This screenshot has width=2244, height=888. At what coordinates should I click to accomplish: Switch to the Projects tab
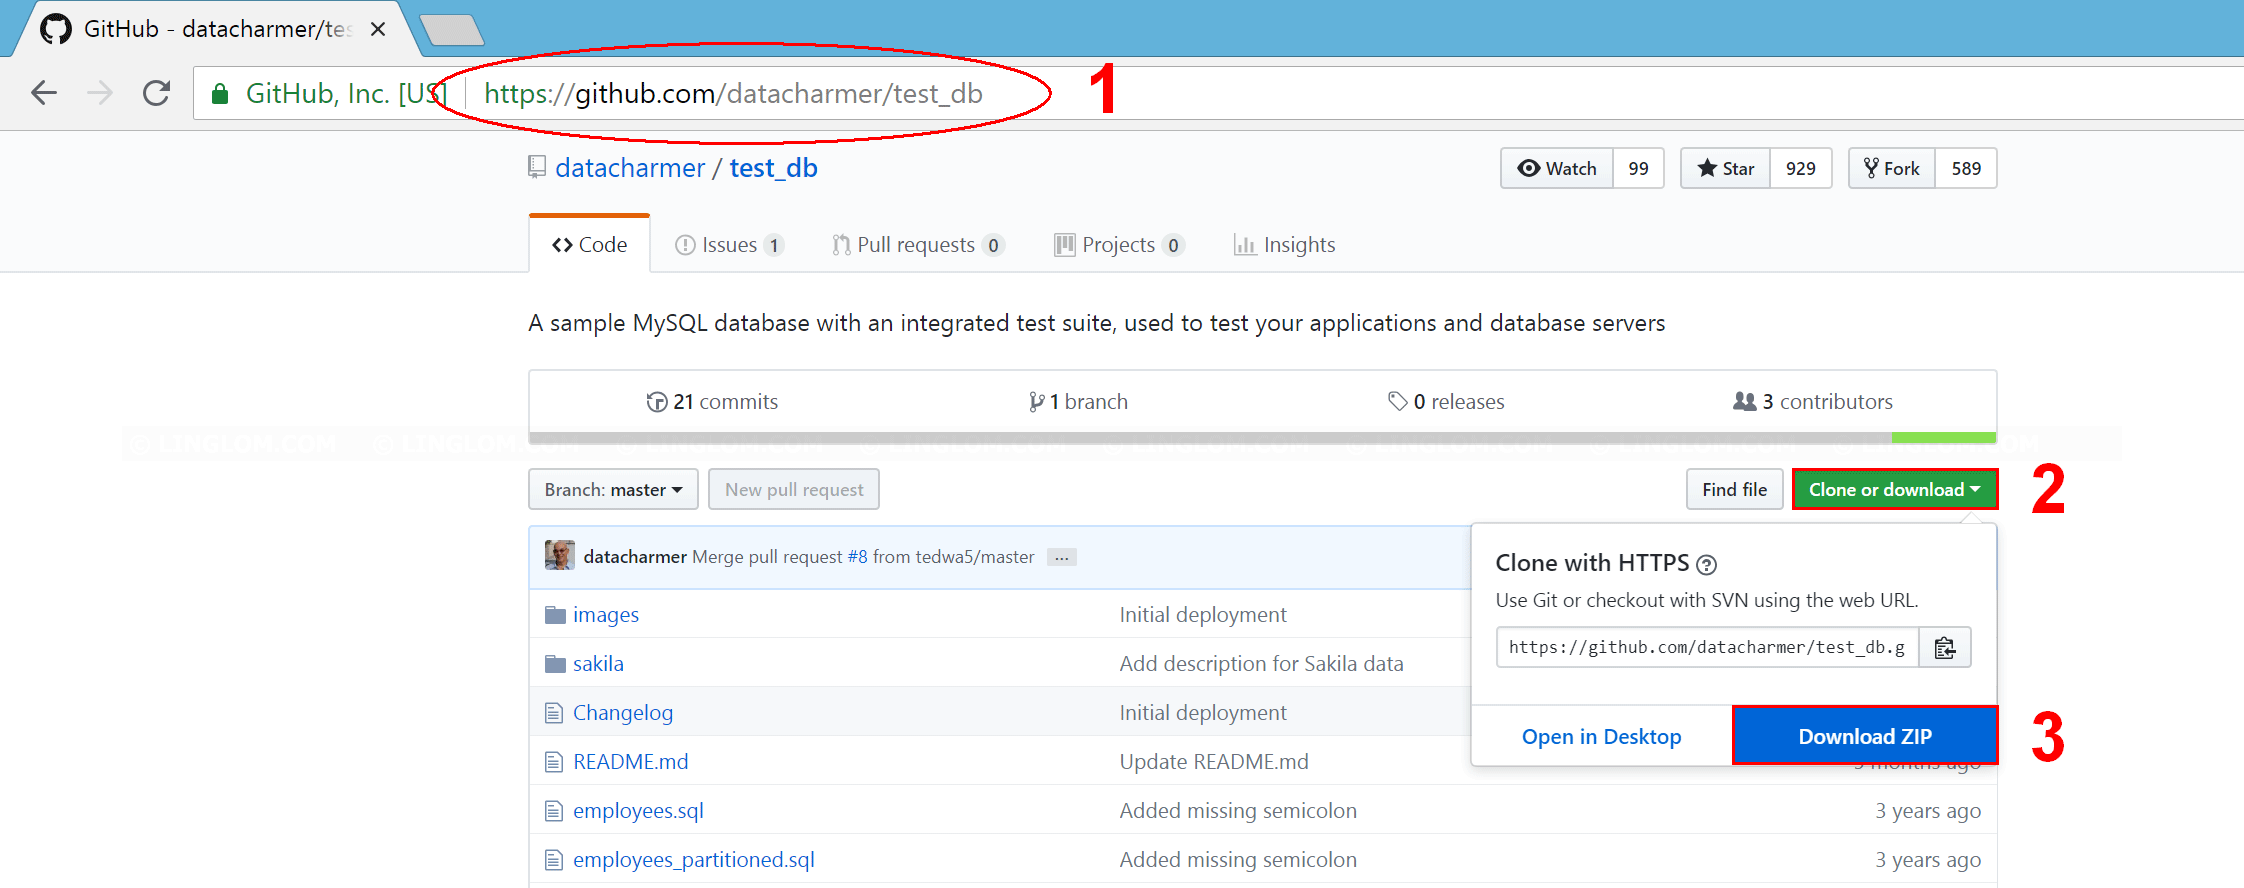click(1119, 245)
